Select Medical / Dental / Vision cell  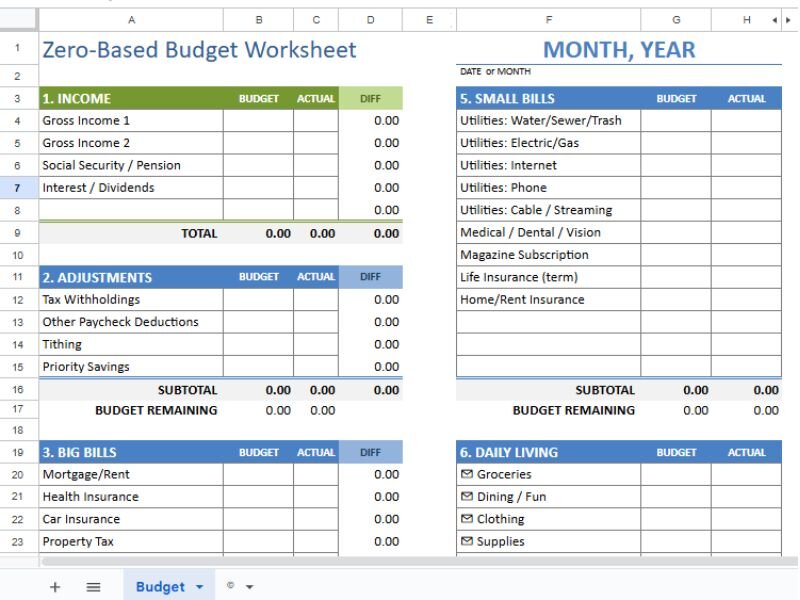click(x=548, y=232)
